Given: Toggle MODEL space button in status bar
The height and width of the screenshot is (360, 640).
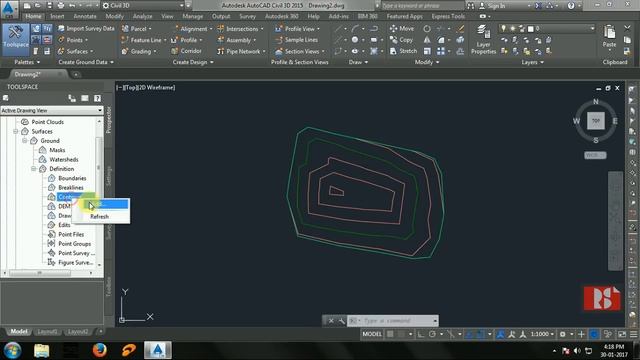Looking at the screenshot, I should click(372, 334).
